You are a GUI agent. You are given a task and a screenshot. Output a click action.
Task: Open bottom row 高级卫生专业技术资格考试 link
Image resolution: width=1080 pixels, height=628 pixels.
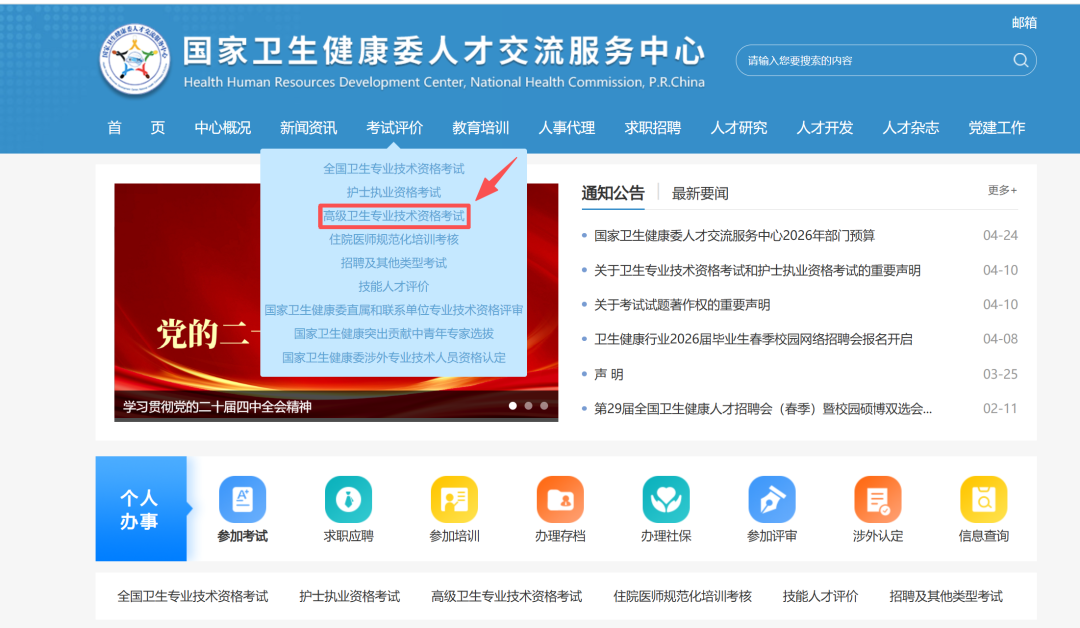[x=506, y=596]
